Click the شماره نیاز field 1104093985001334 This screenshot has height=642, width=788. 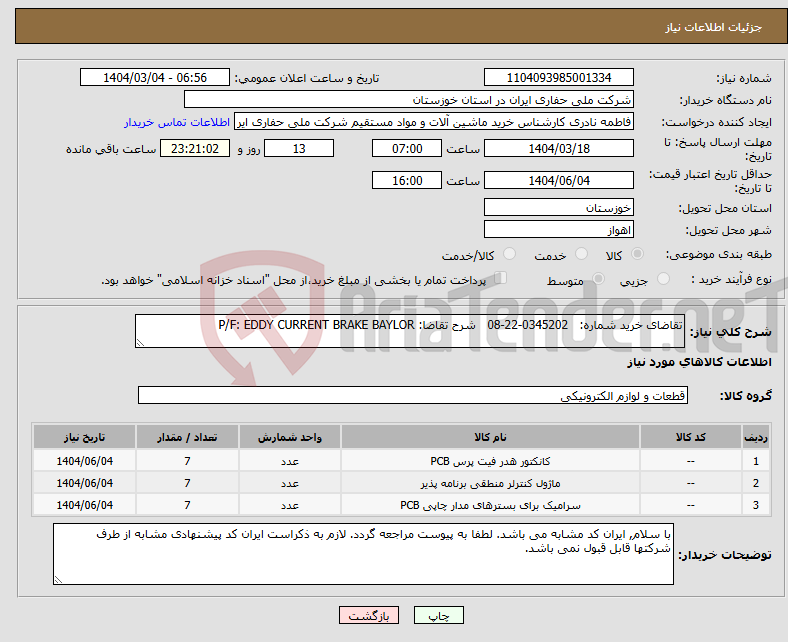[x=558, y=77]
